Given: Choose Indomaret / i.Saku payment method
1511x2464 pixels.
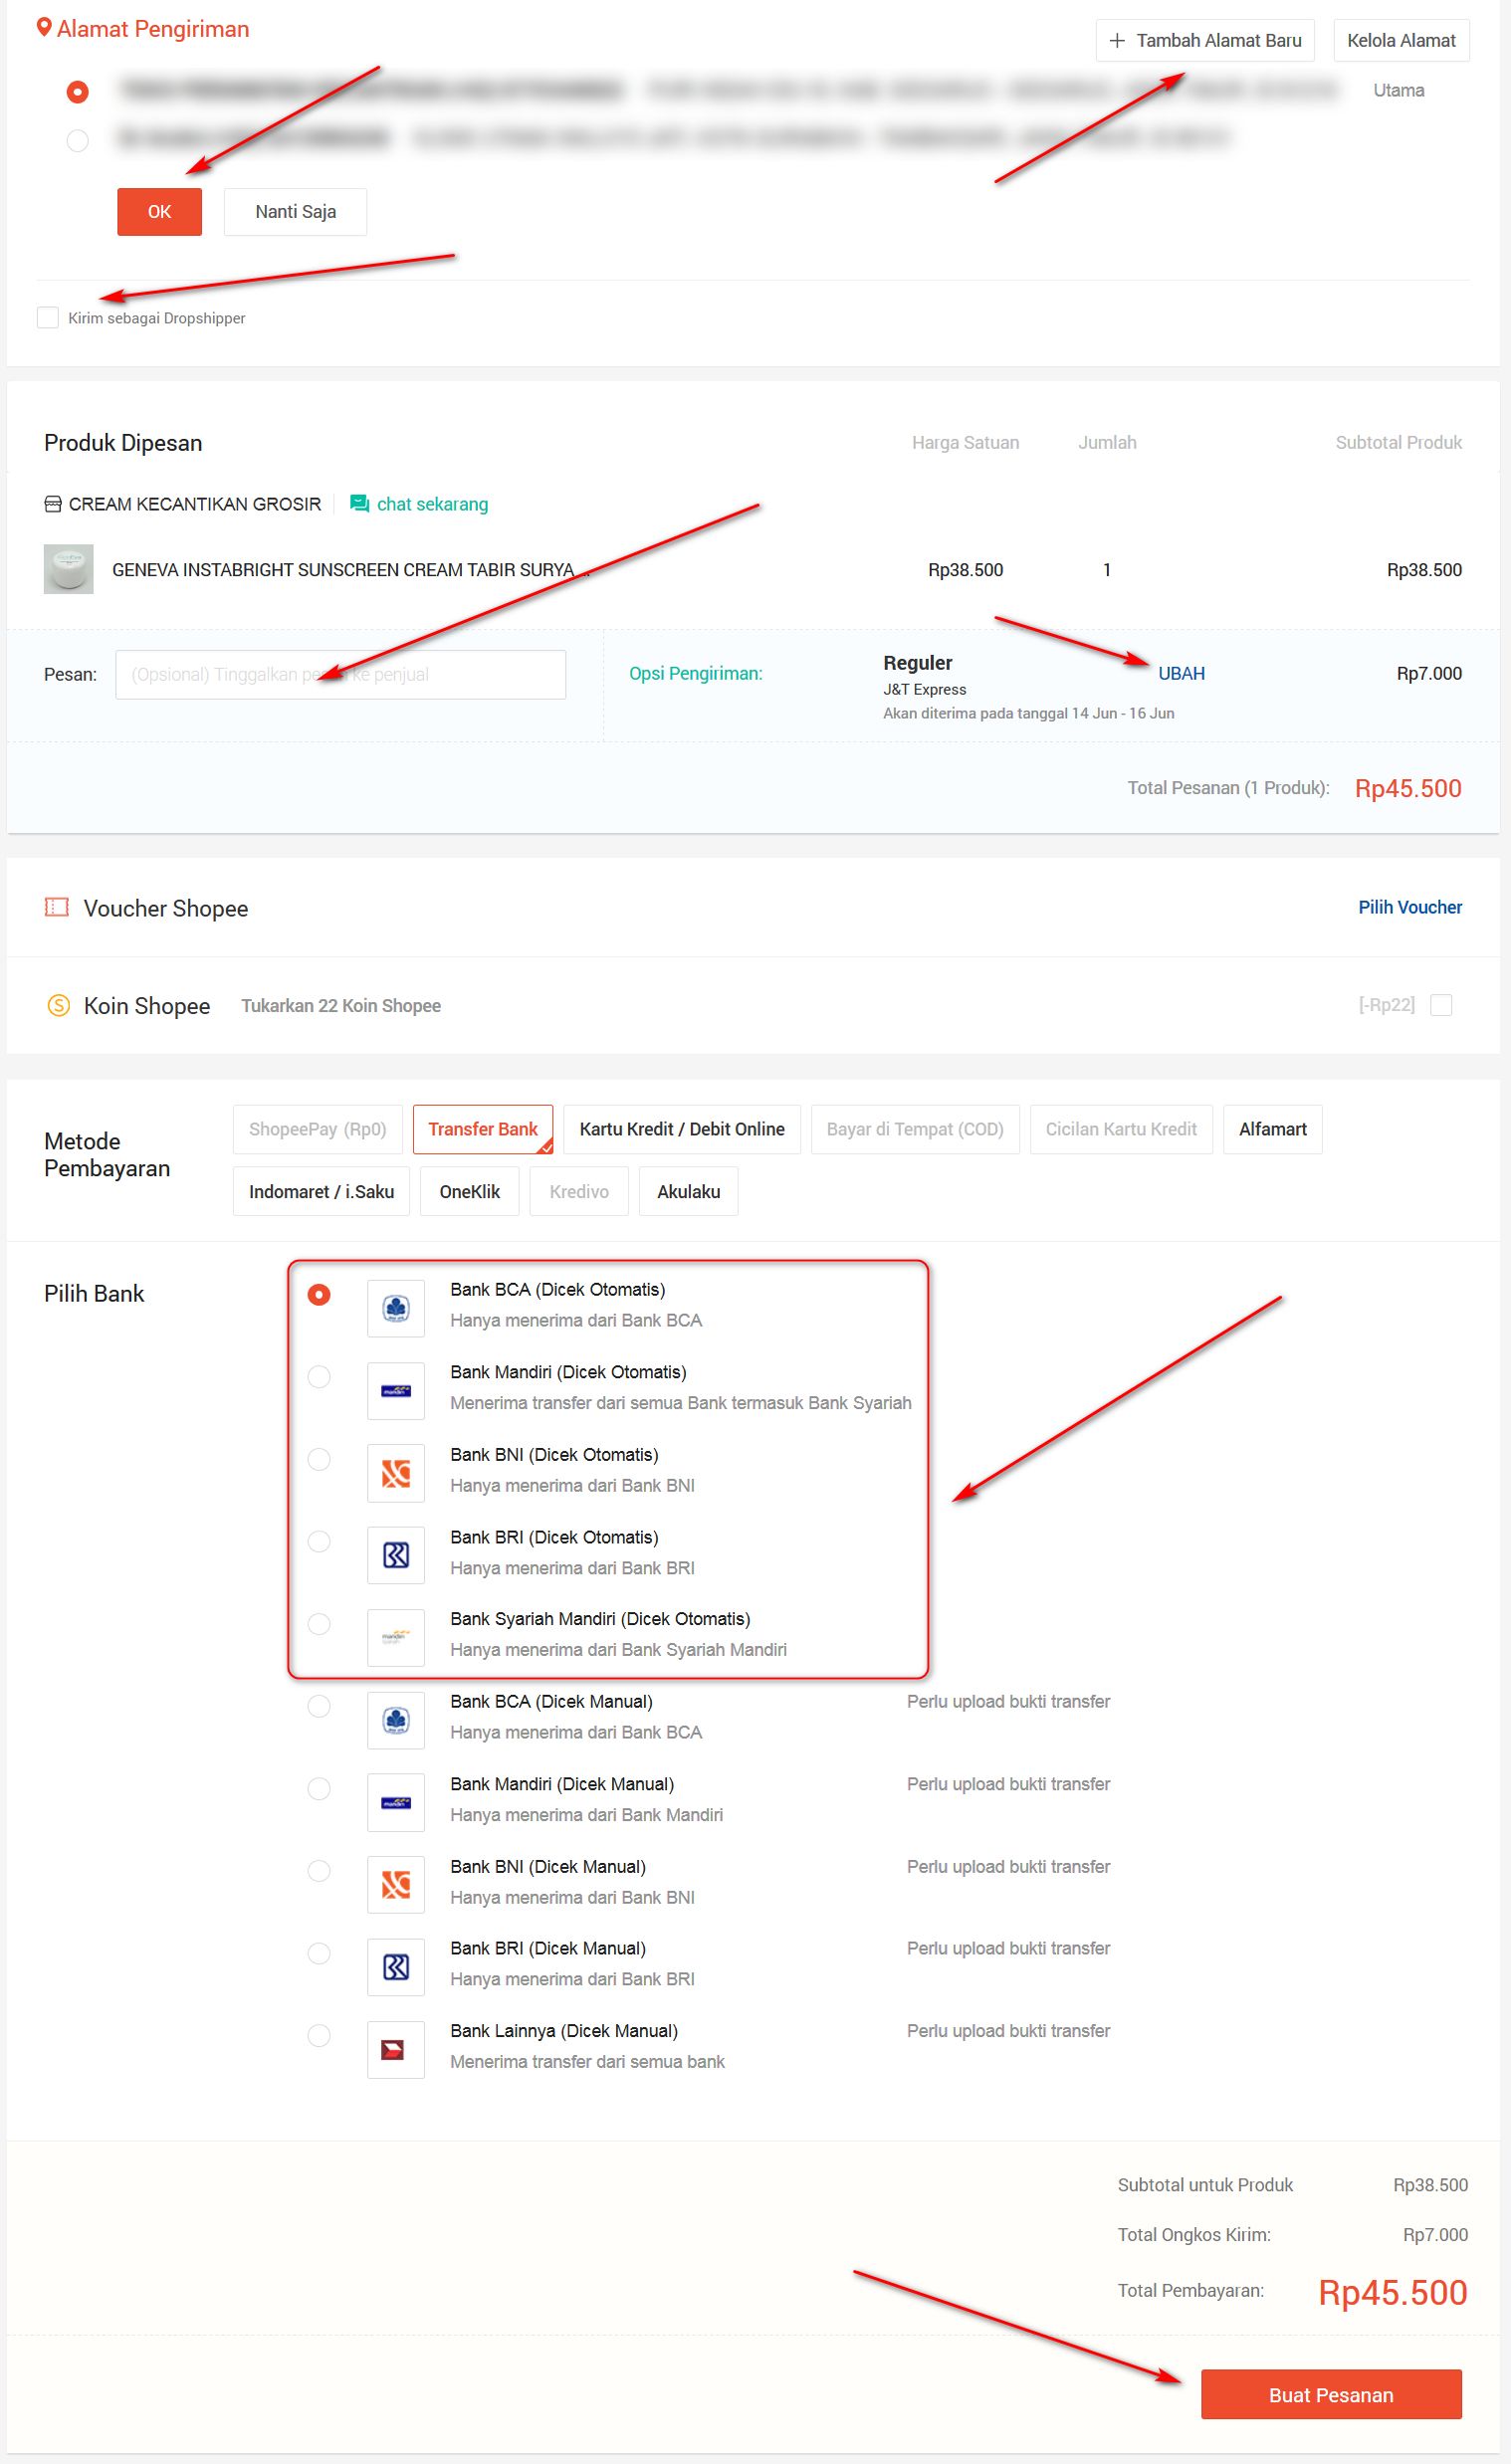Looking at the screenshot, I should point(321,1191).
